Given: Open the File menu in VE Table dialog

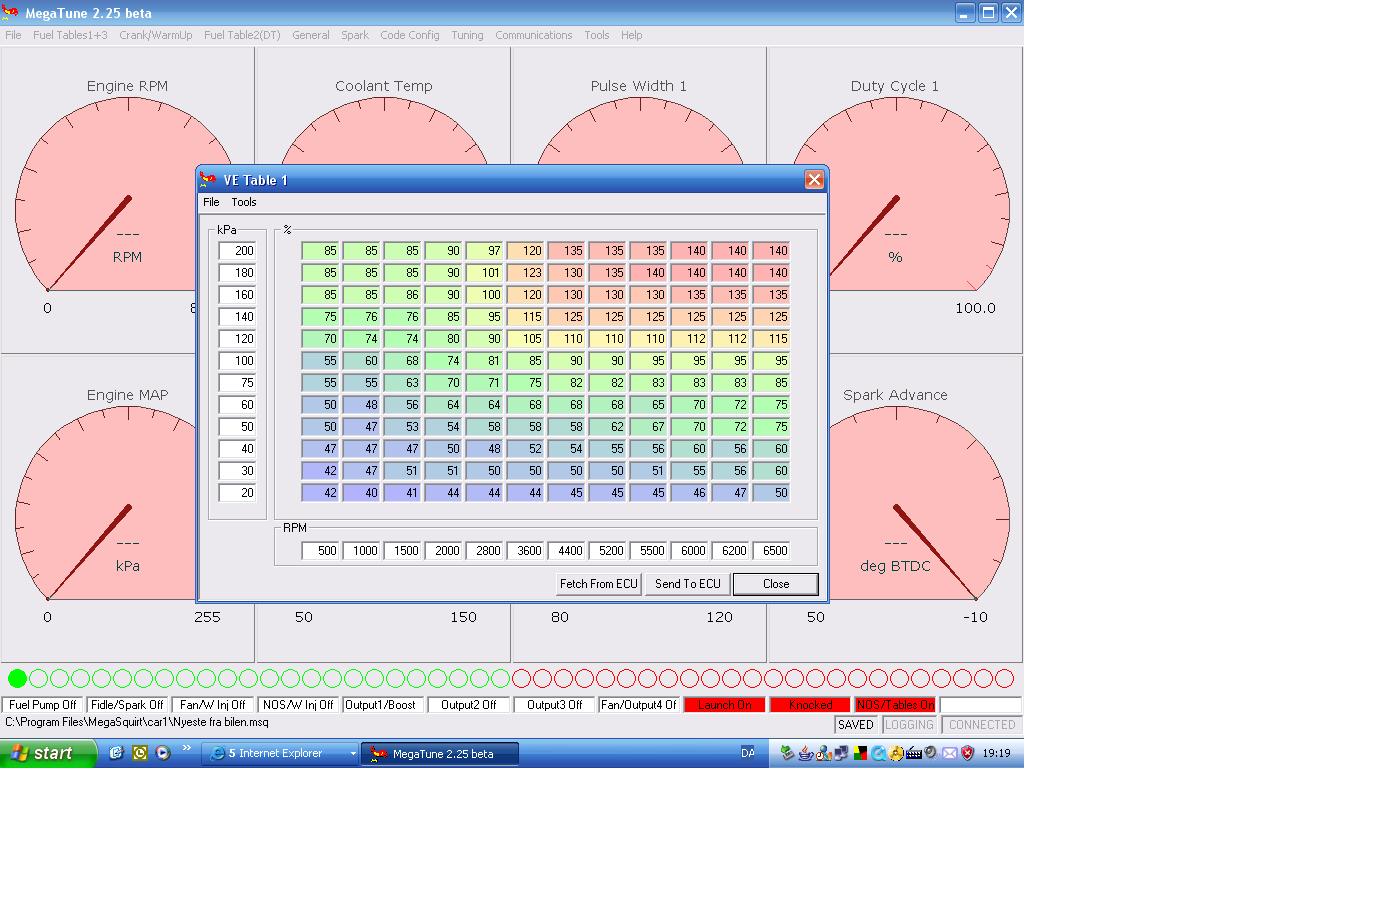Looking at the screenshot, I should (x=211, y=202).
